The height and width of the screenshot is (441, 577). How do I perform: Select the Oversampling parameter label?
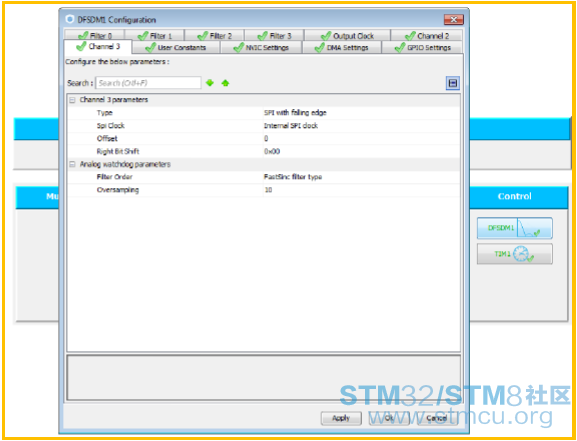click(x=118, y=190)
